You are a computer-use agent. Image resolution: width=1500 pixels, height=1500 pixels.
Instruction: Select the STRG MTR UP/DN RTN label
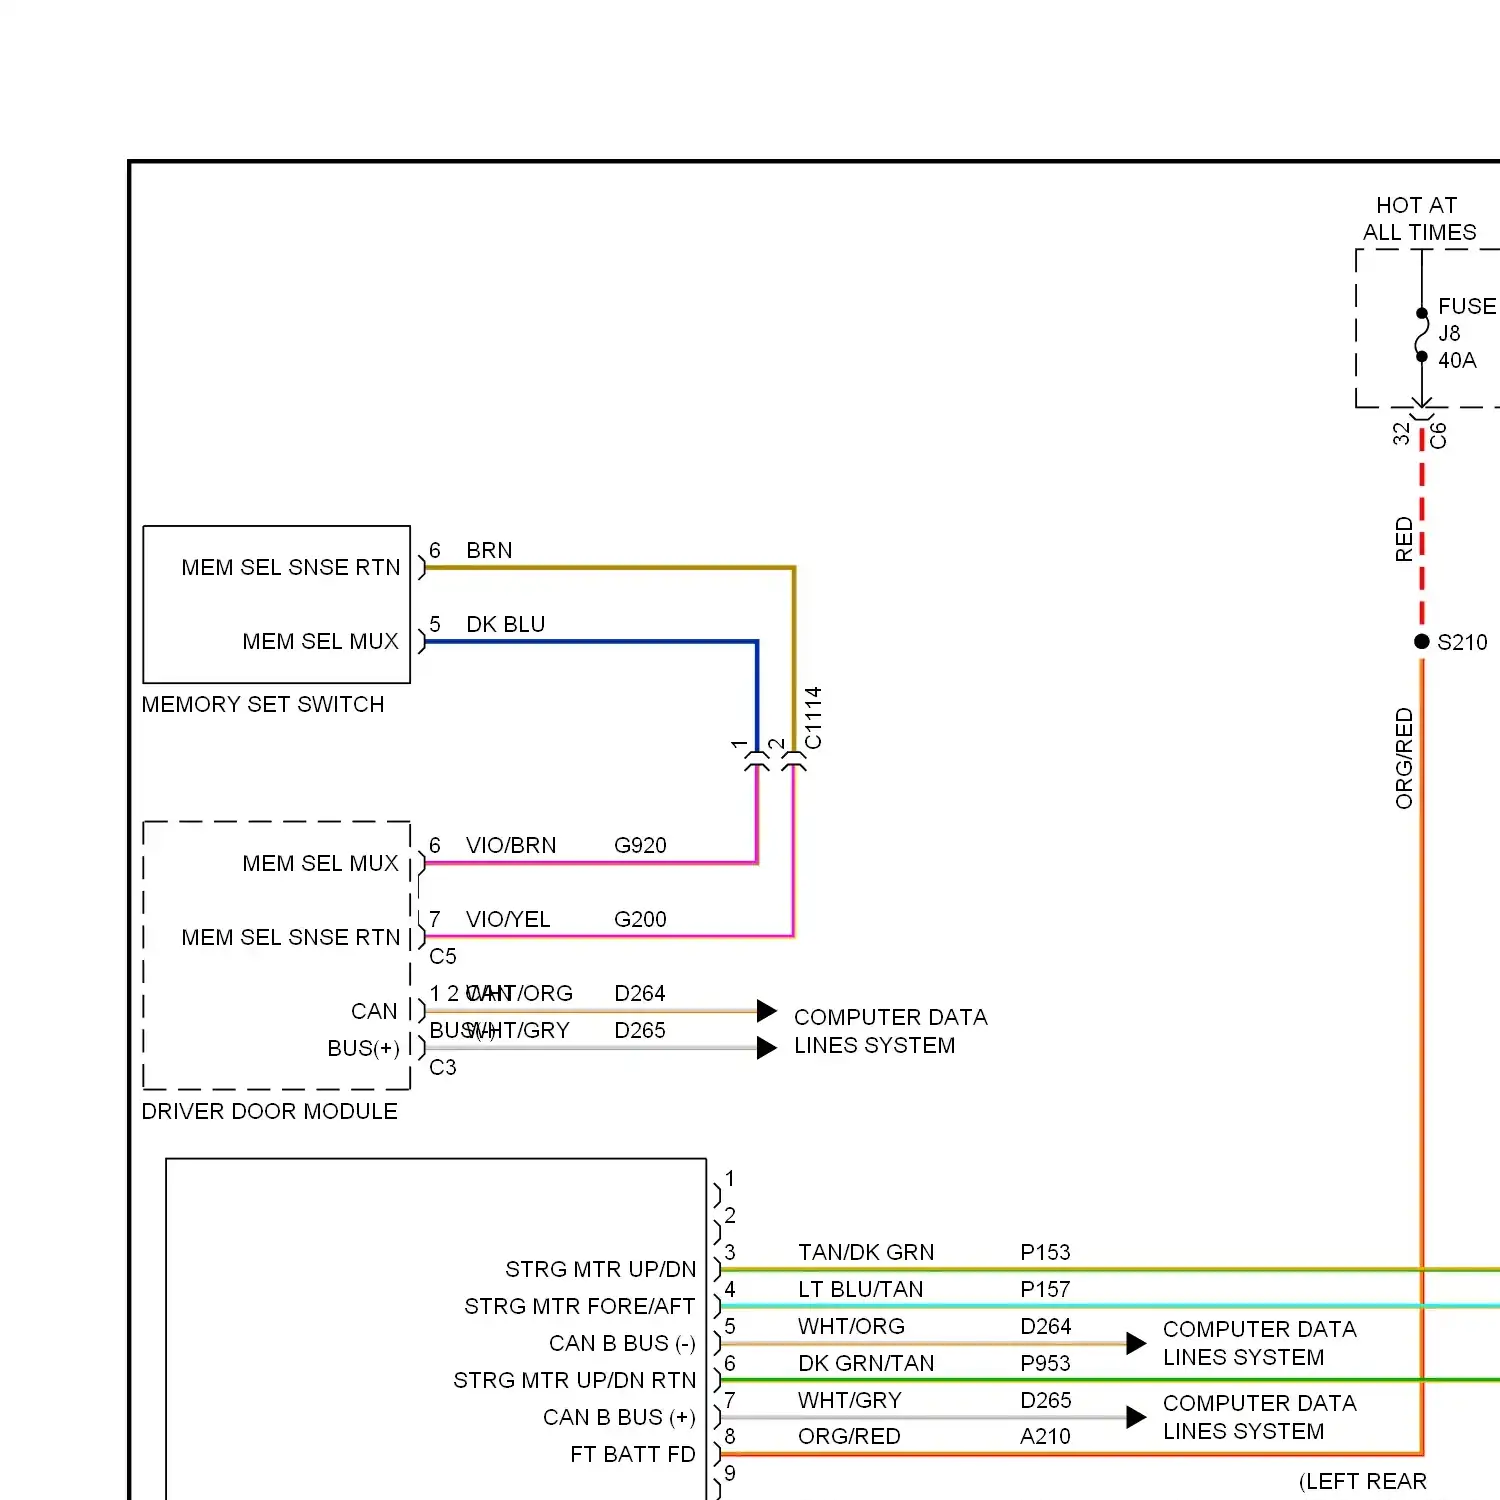(x=575, y=1380)
